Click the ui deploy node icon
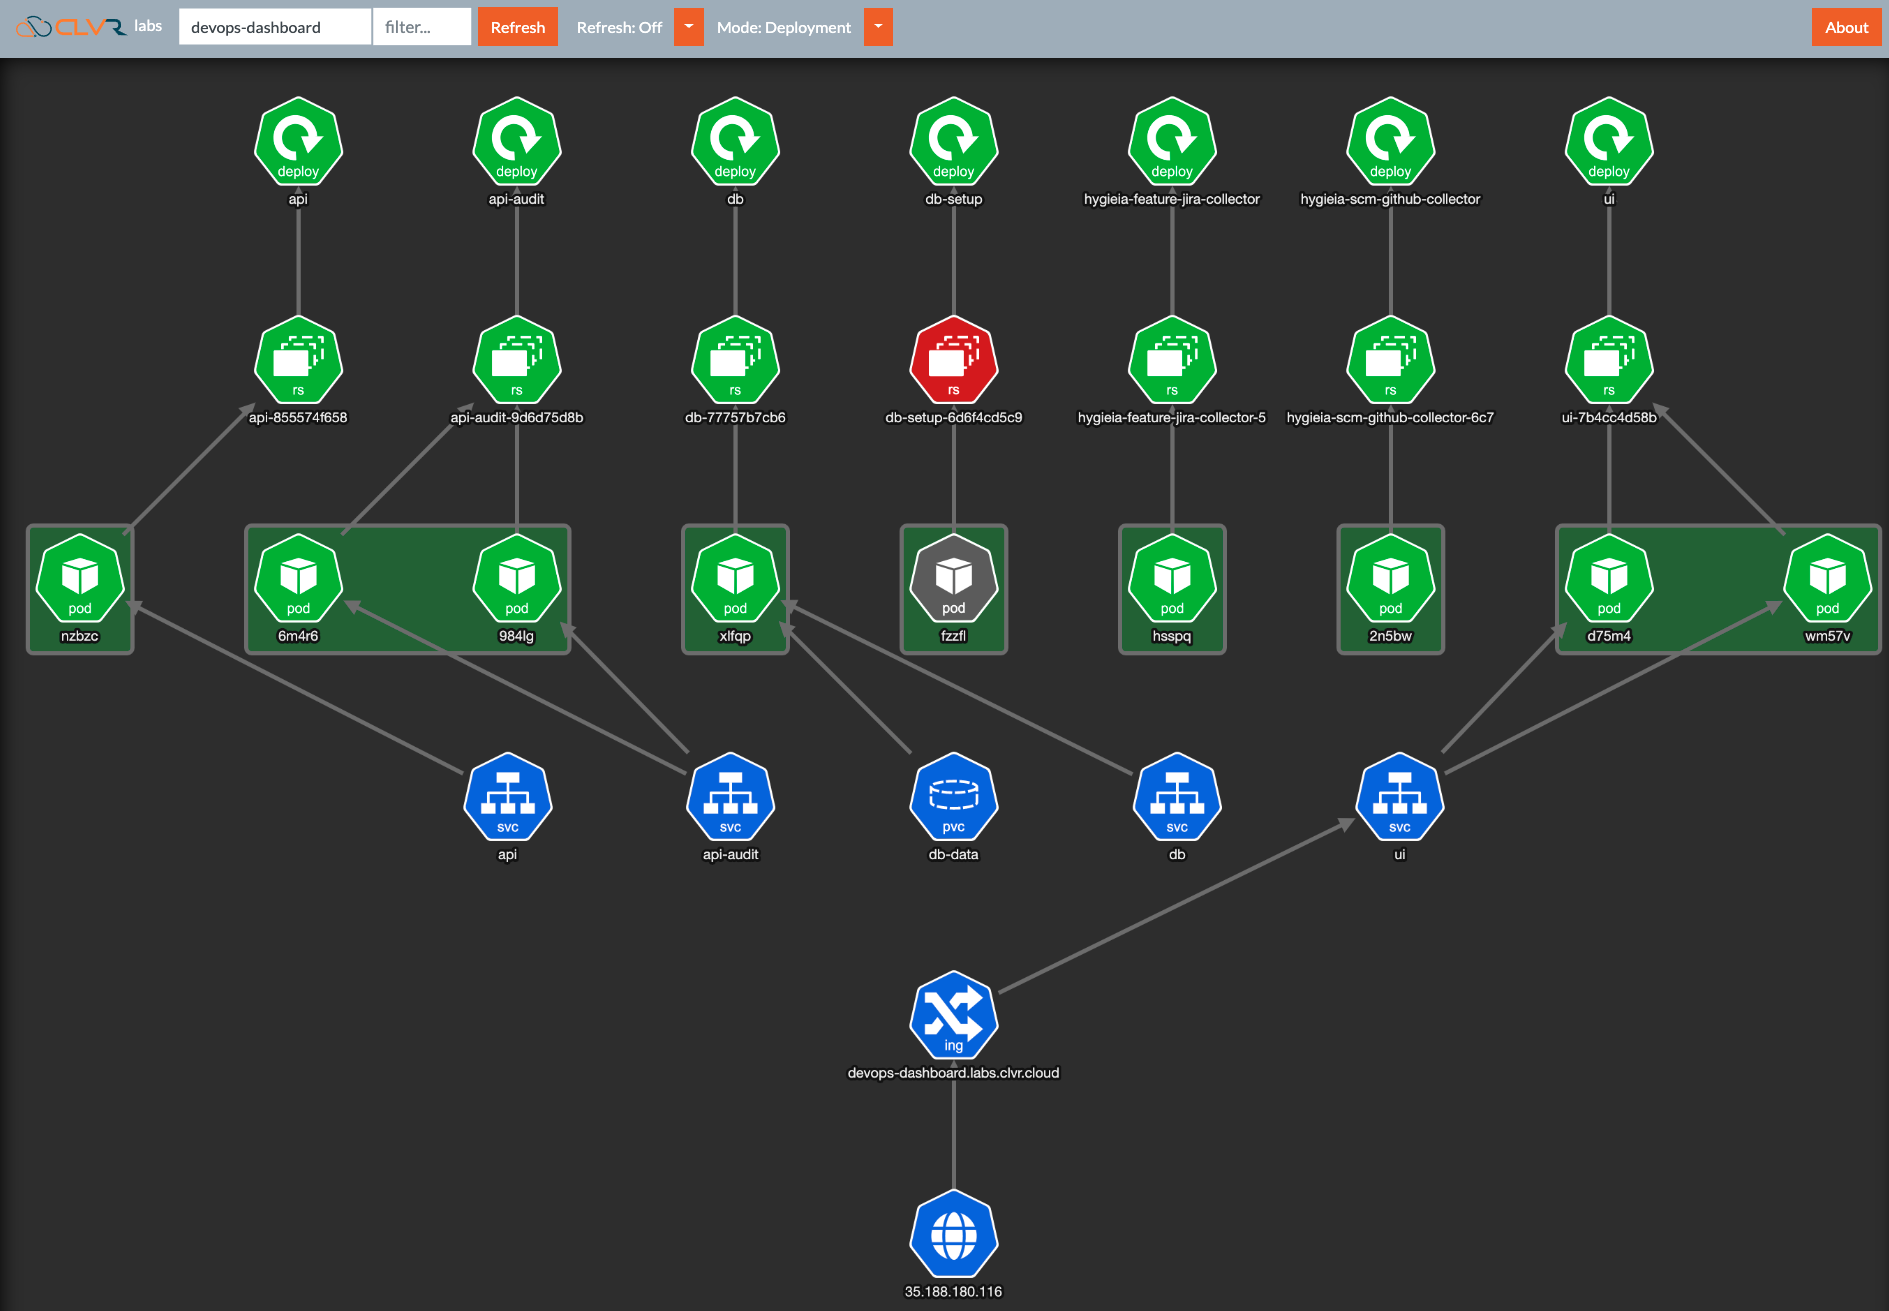This screenshot has width=1889, height=1311. pyautogui.click(x=1609, y=141)
